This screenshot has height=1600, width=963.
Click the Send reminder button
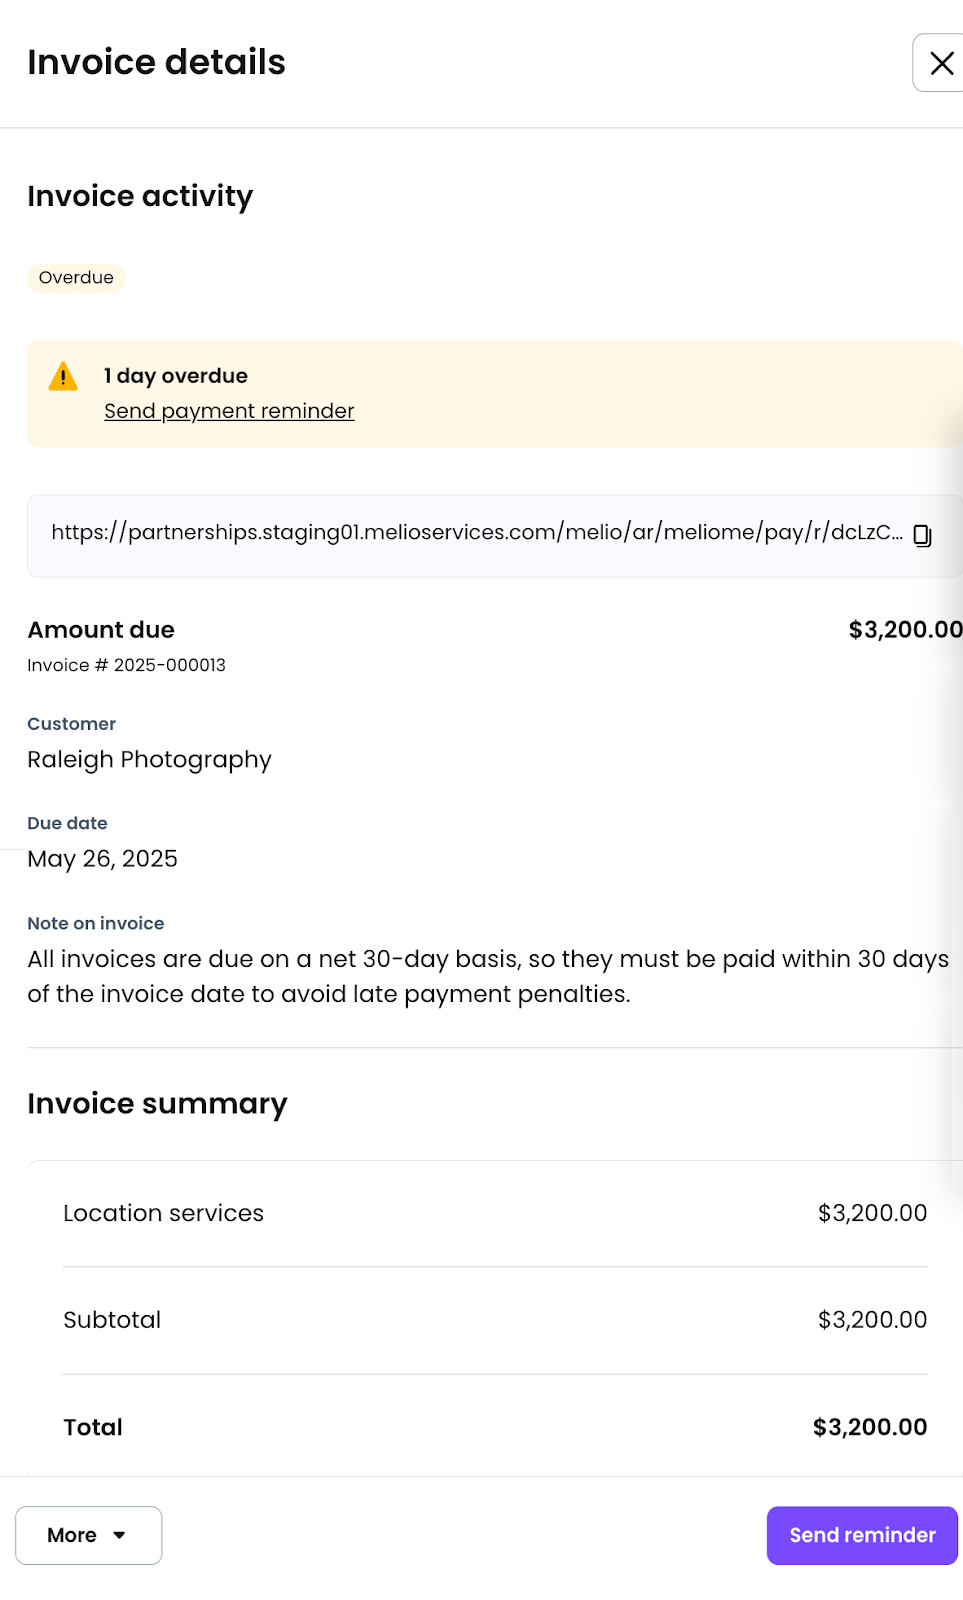[x=862, y=1535]
